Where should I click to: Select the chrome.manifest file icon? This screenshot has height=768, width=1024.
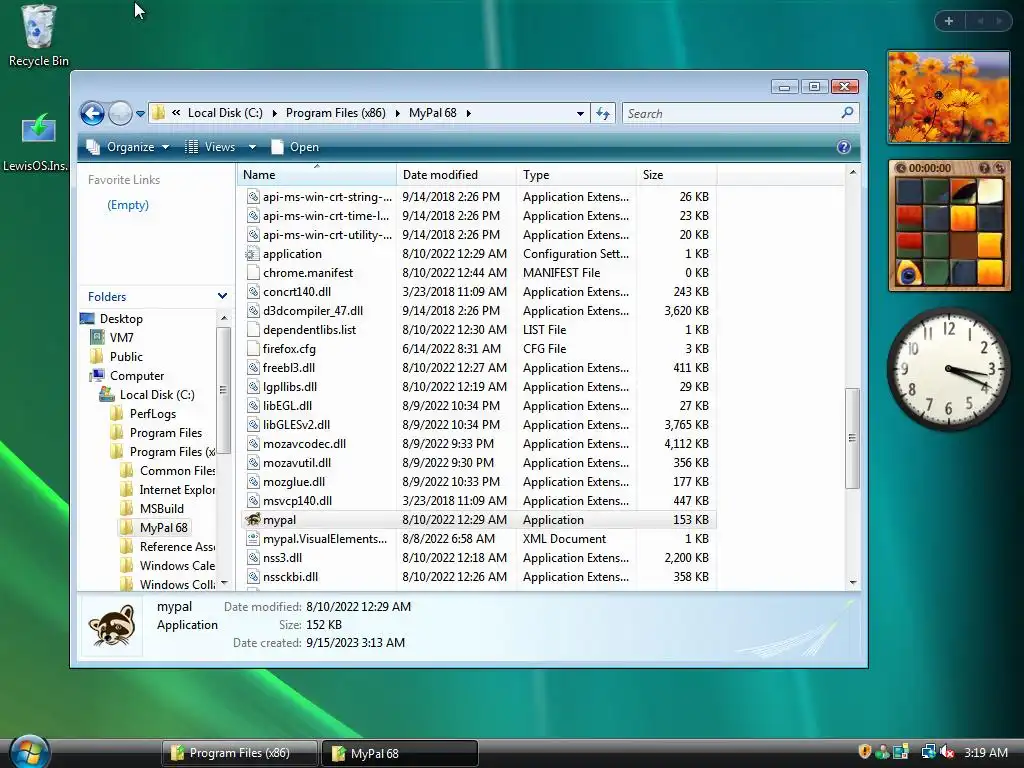pos(253,273)
